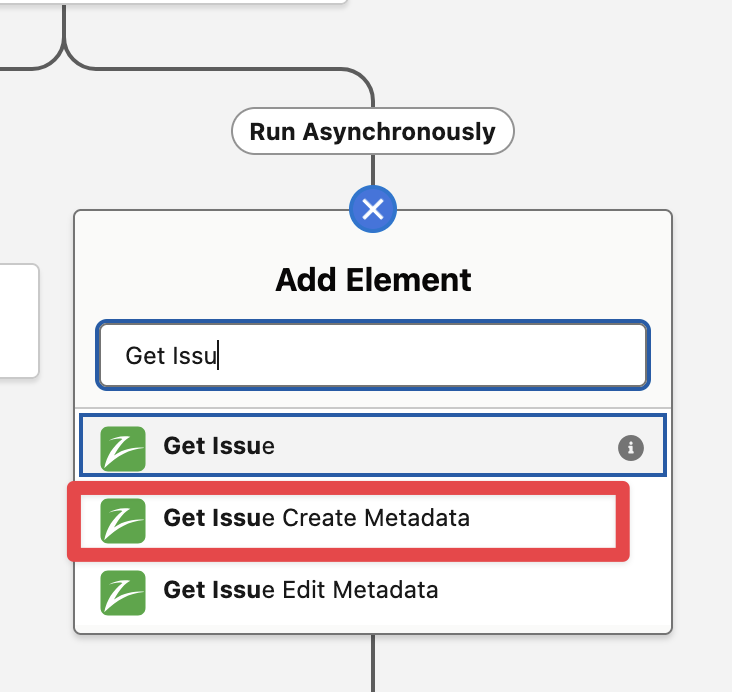Click the Get Issue Edit Metadata icon
732x692 pixels.
point(123,591)
